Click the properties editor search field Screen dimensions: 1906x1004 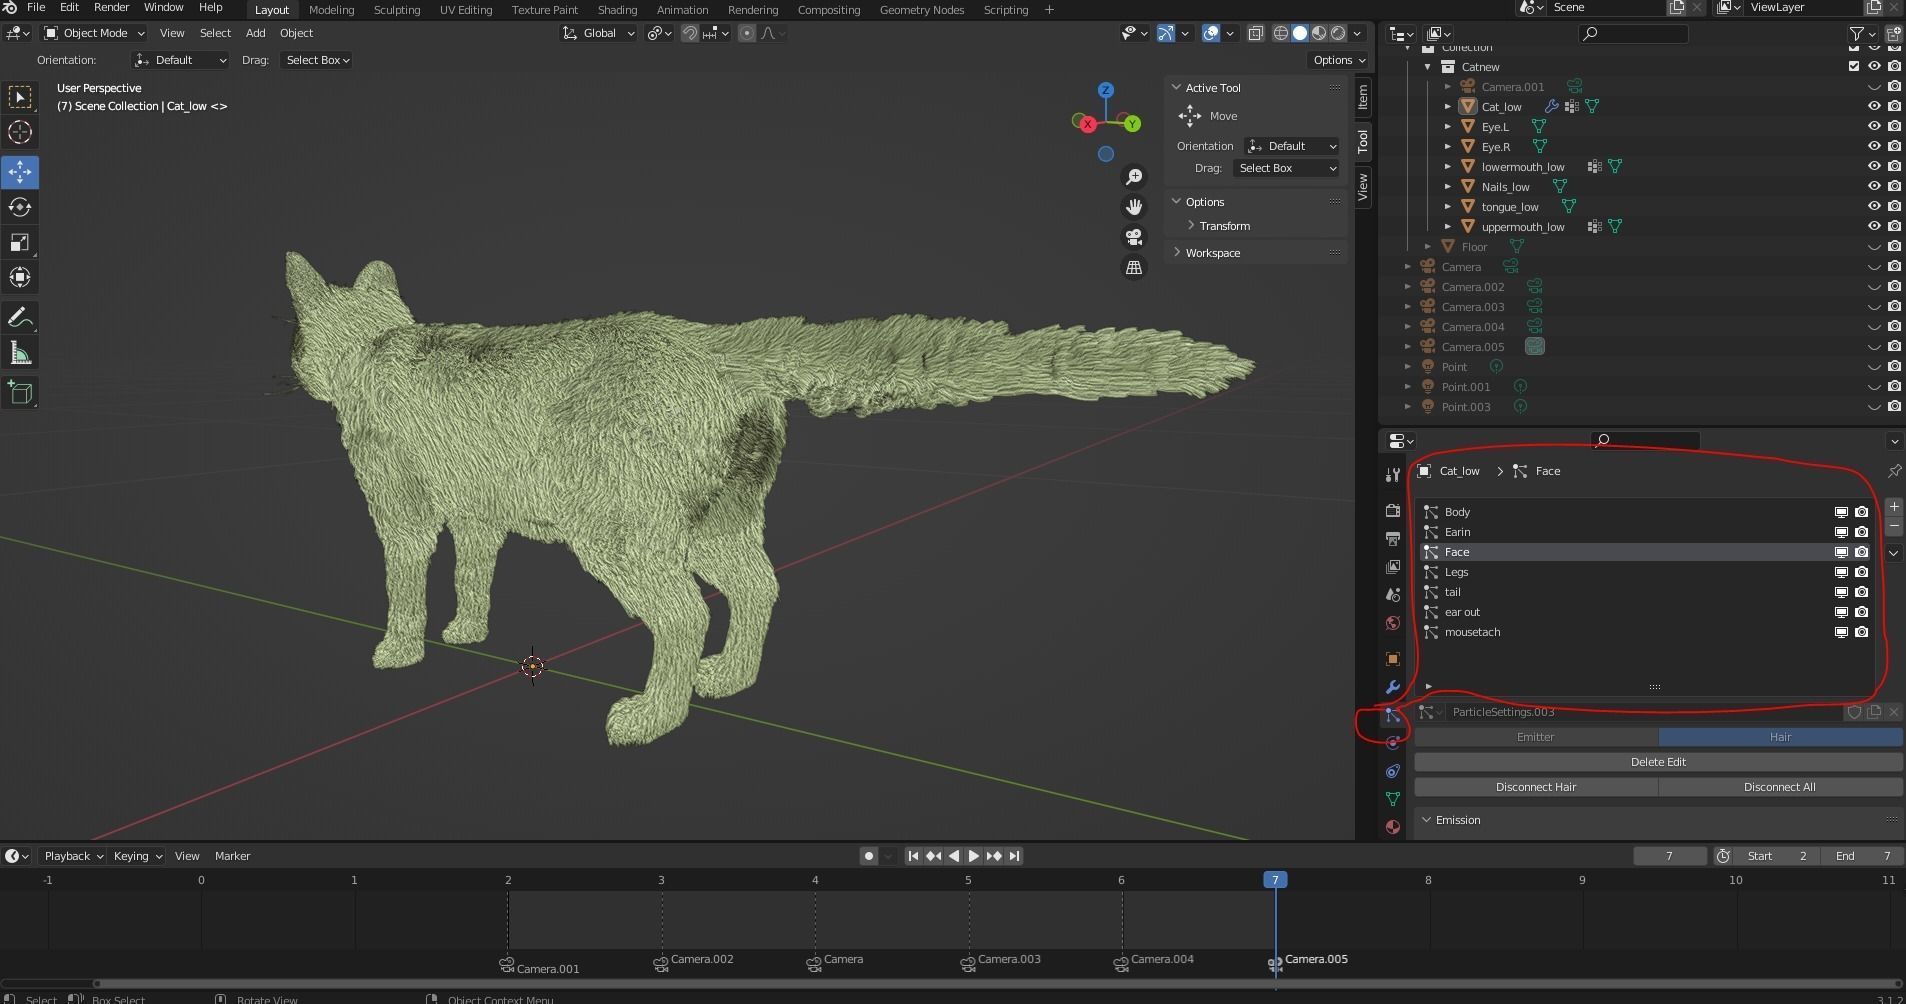pos(1645,440)
